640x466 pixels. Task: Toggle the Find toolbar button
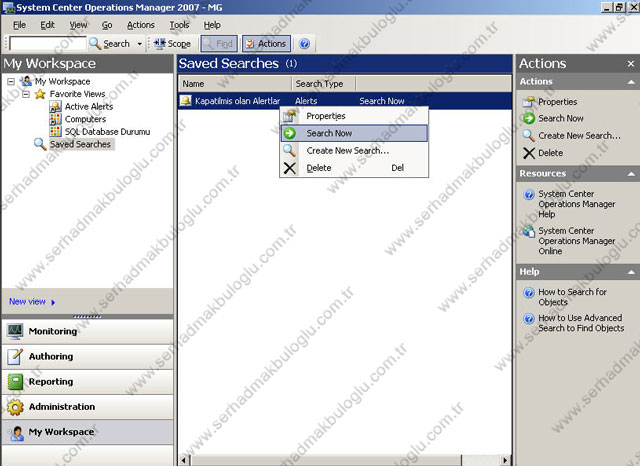click(219, 44)
